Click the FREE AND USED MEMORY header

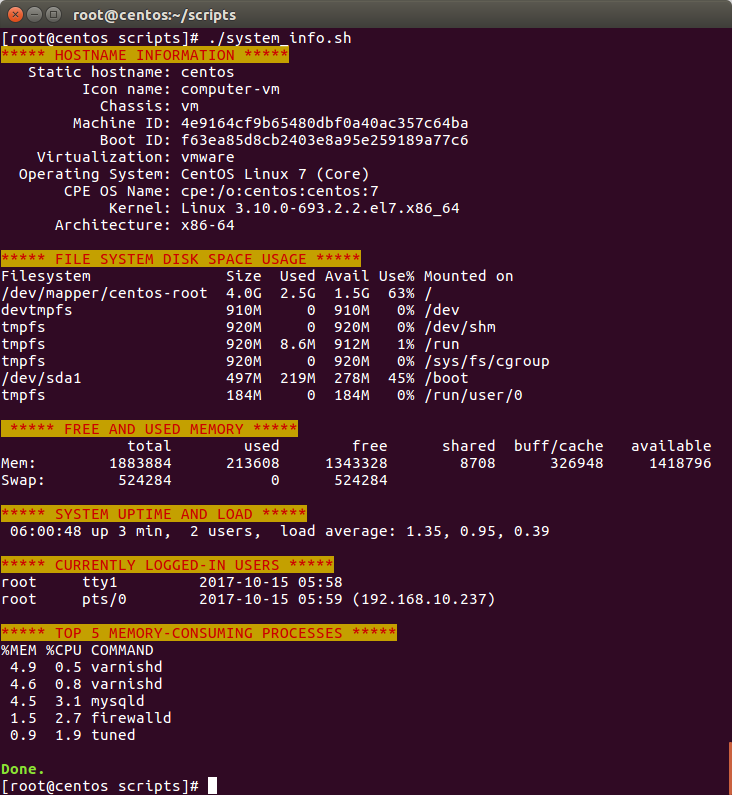point(150,429)
